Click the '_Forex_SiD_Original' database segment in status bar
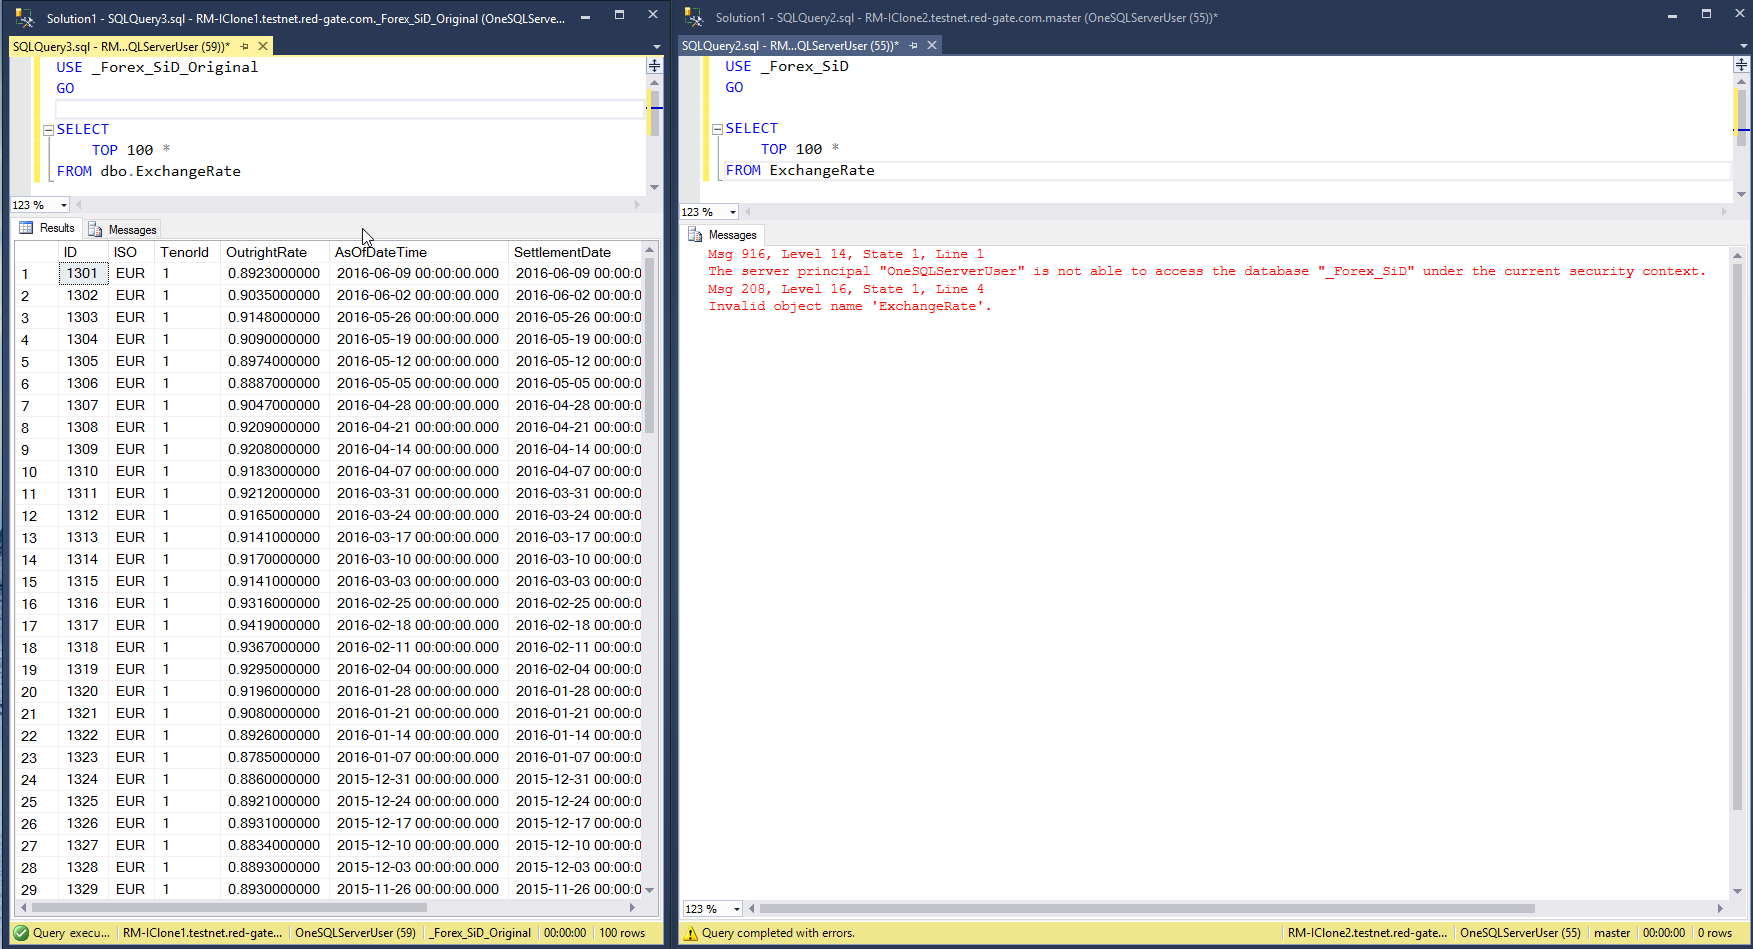The width and height of the screenshot is (1753, 949). (479, 932)
